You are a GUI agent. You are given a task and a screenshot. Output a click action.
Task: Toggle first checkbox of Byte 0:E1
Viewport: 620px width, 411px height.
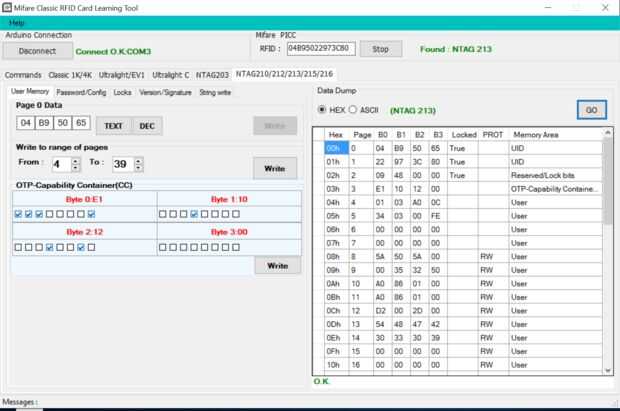pyautogui.click(x=18, y=214)
